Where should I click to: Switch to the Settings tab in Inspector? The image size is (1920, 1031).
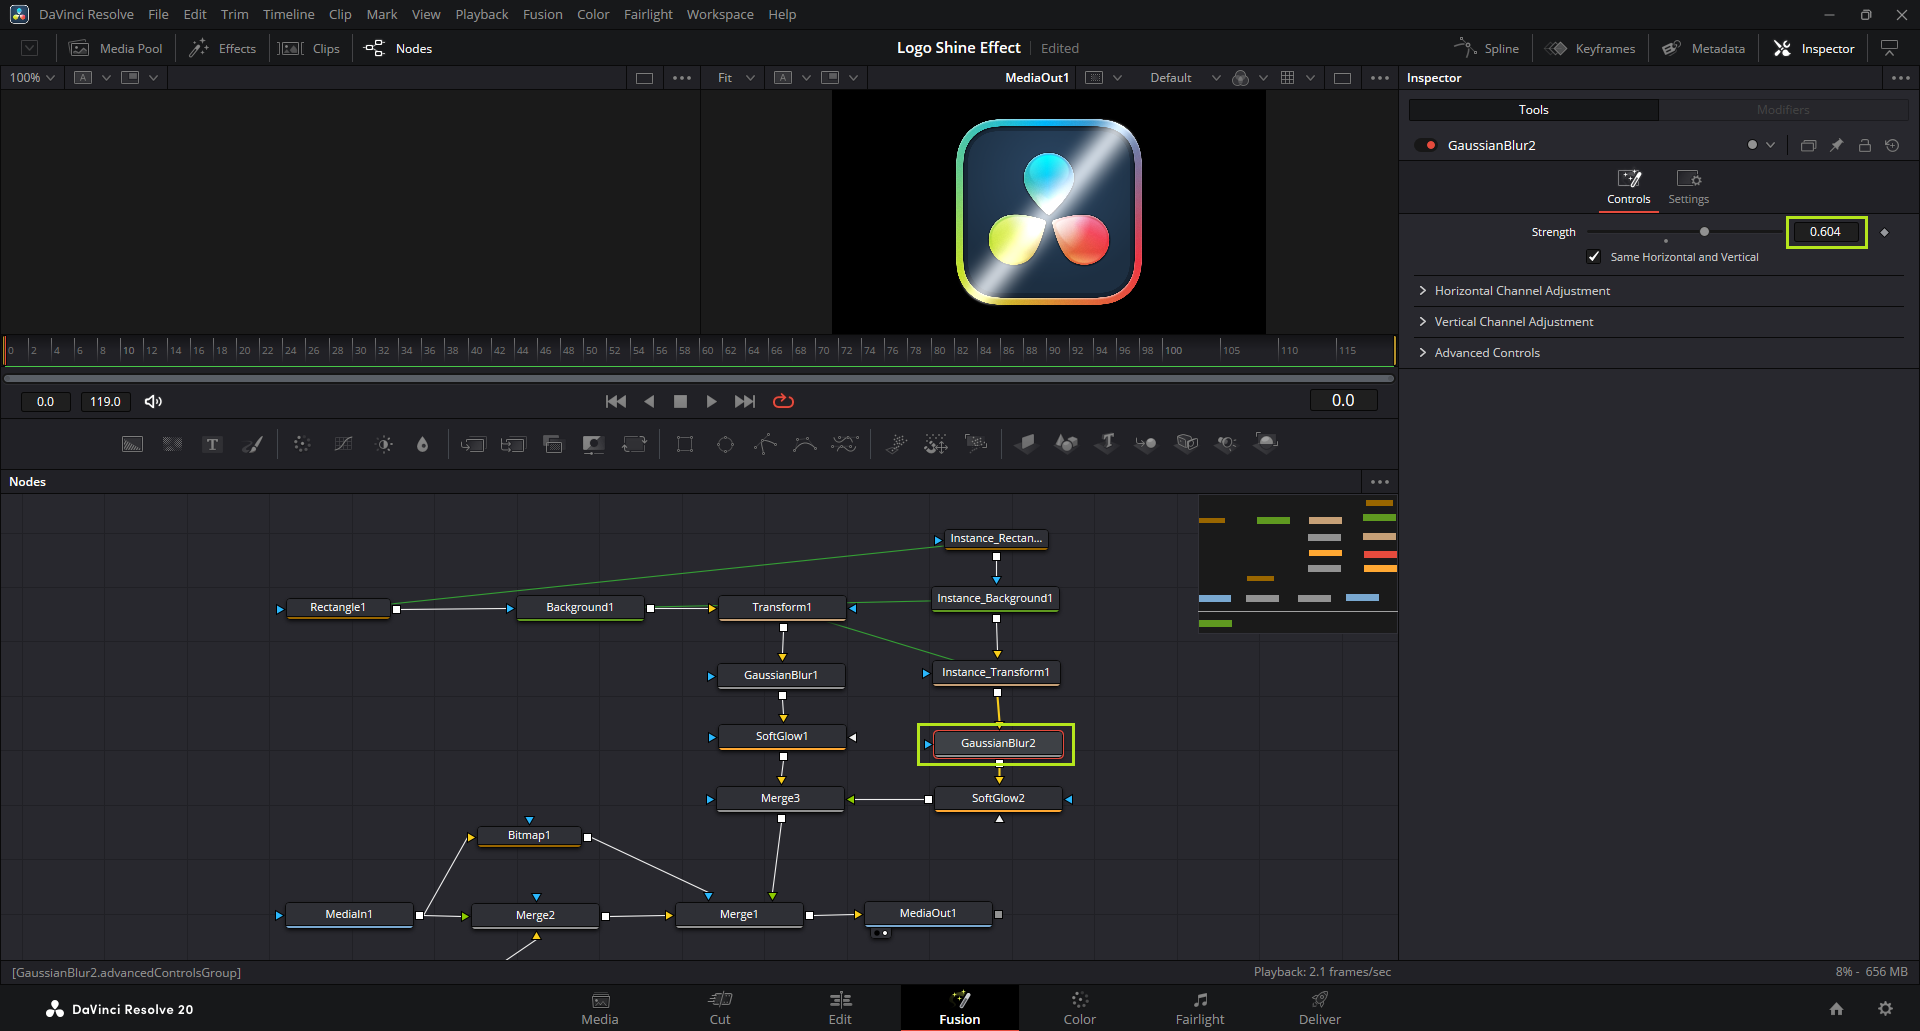tap(1688, 186)
